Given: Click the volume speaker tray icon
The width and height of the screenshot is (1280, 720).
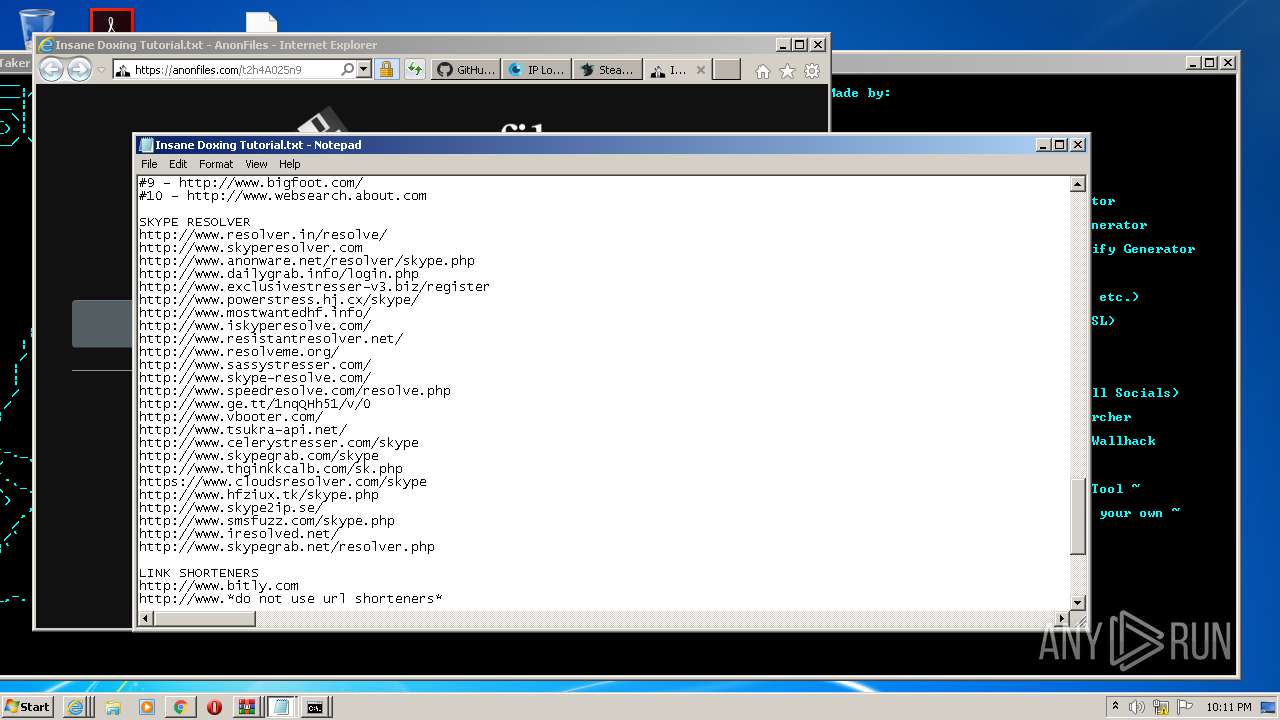Looking at the screenshot, I should coord(1137,707).
